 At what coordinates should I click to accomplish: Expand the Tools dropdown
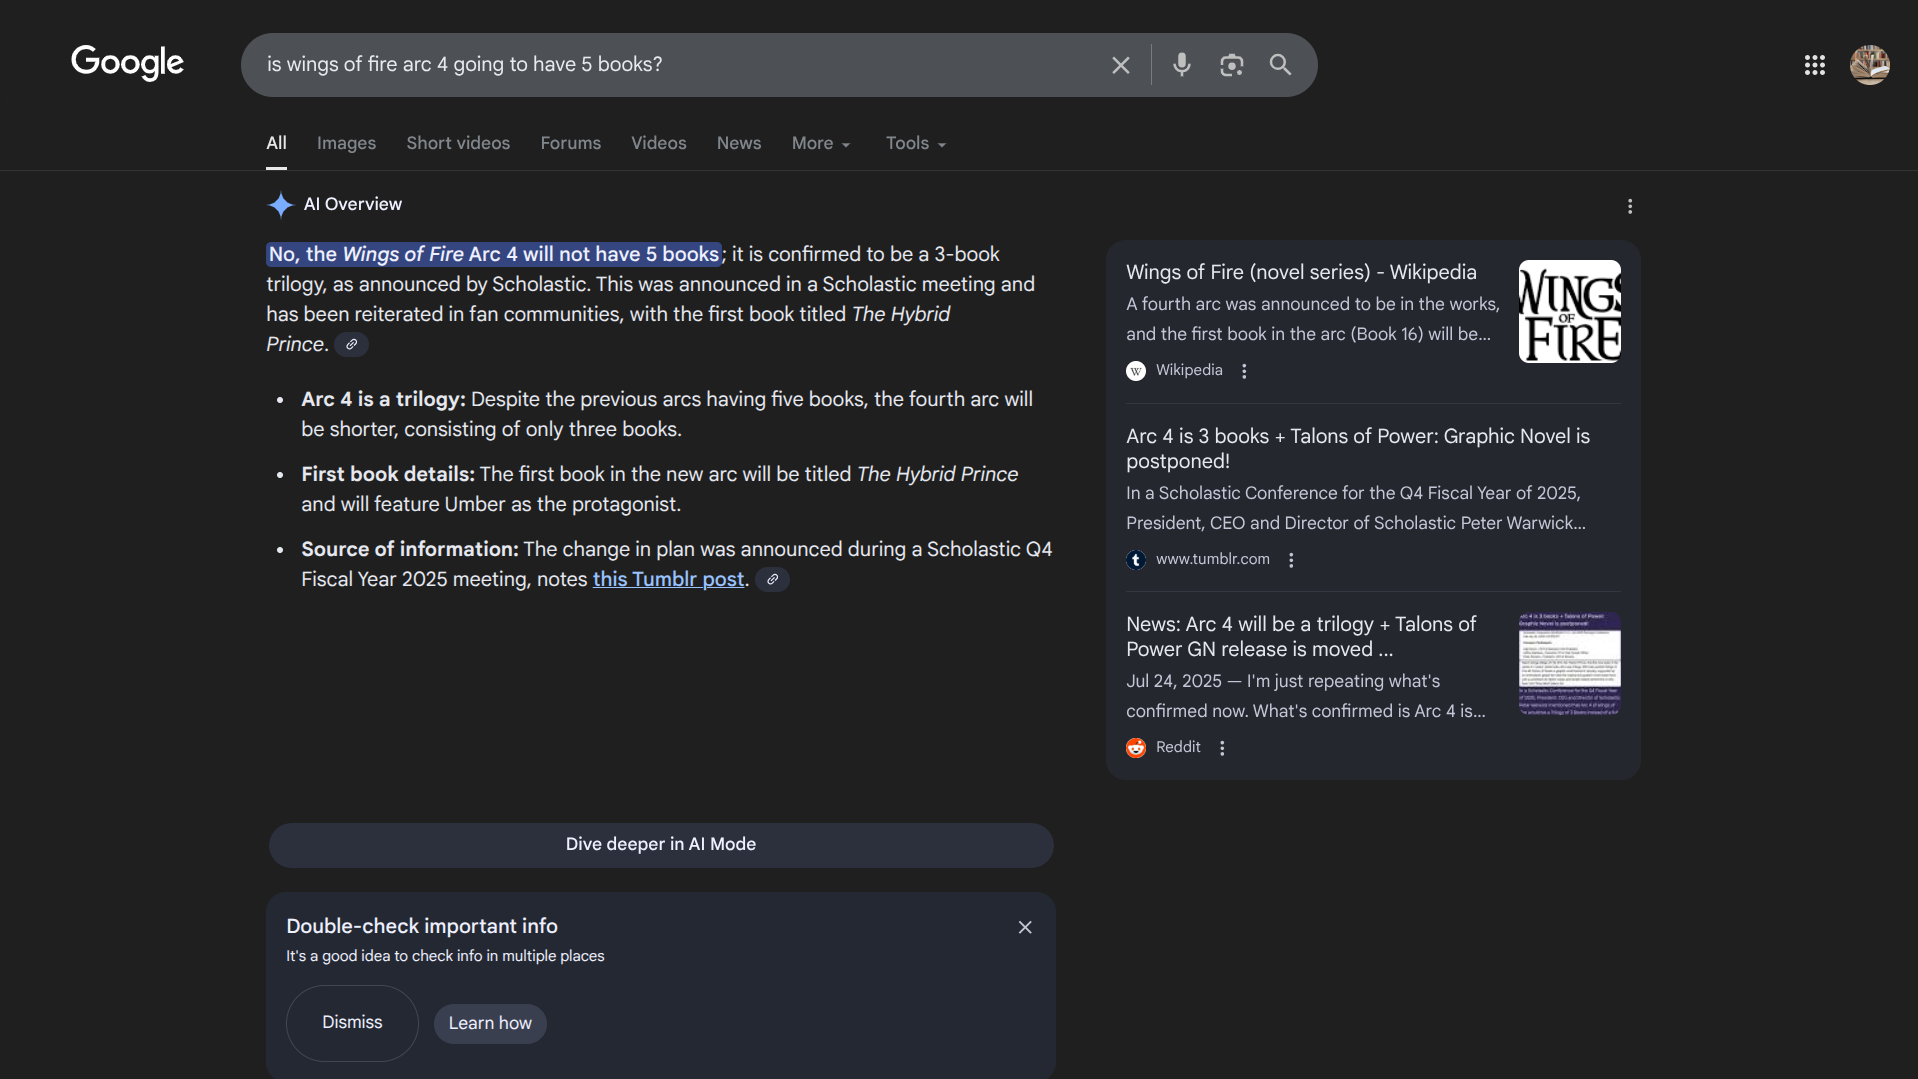click(915, 143)
